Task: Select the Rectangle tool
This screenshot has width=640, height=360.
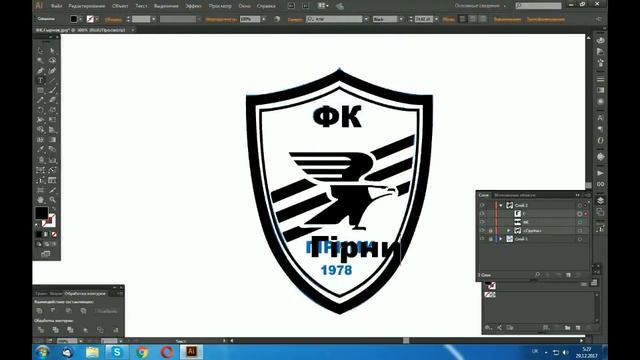Action: coord(40,90)
